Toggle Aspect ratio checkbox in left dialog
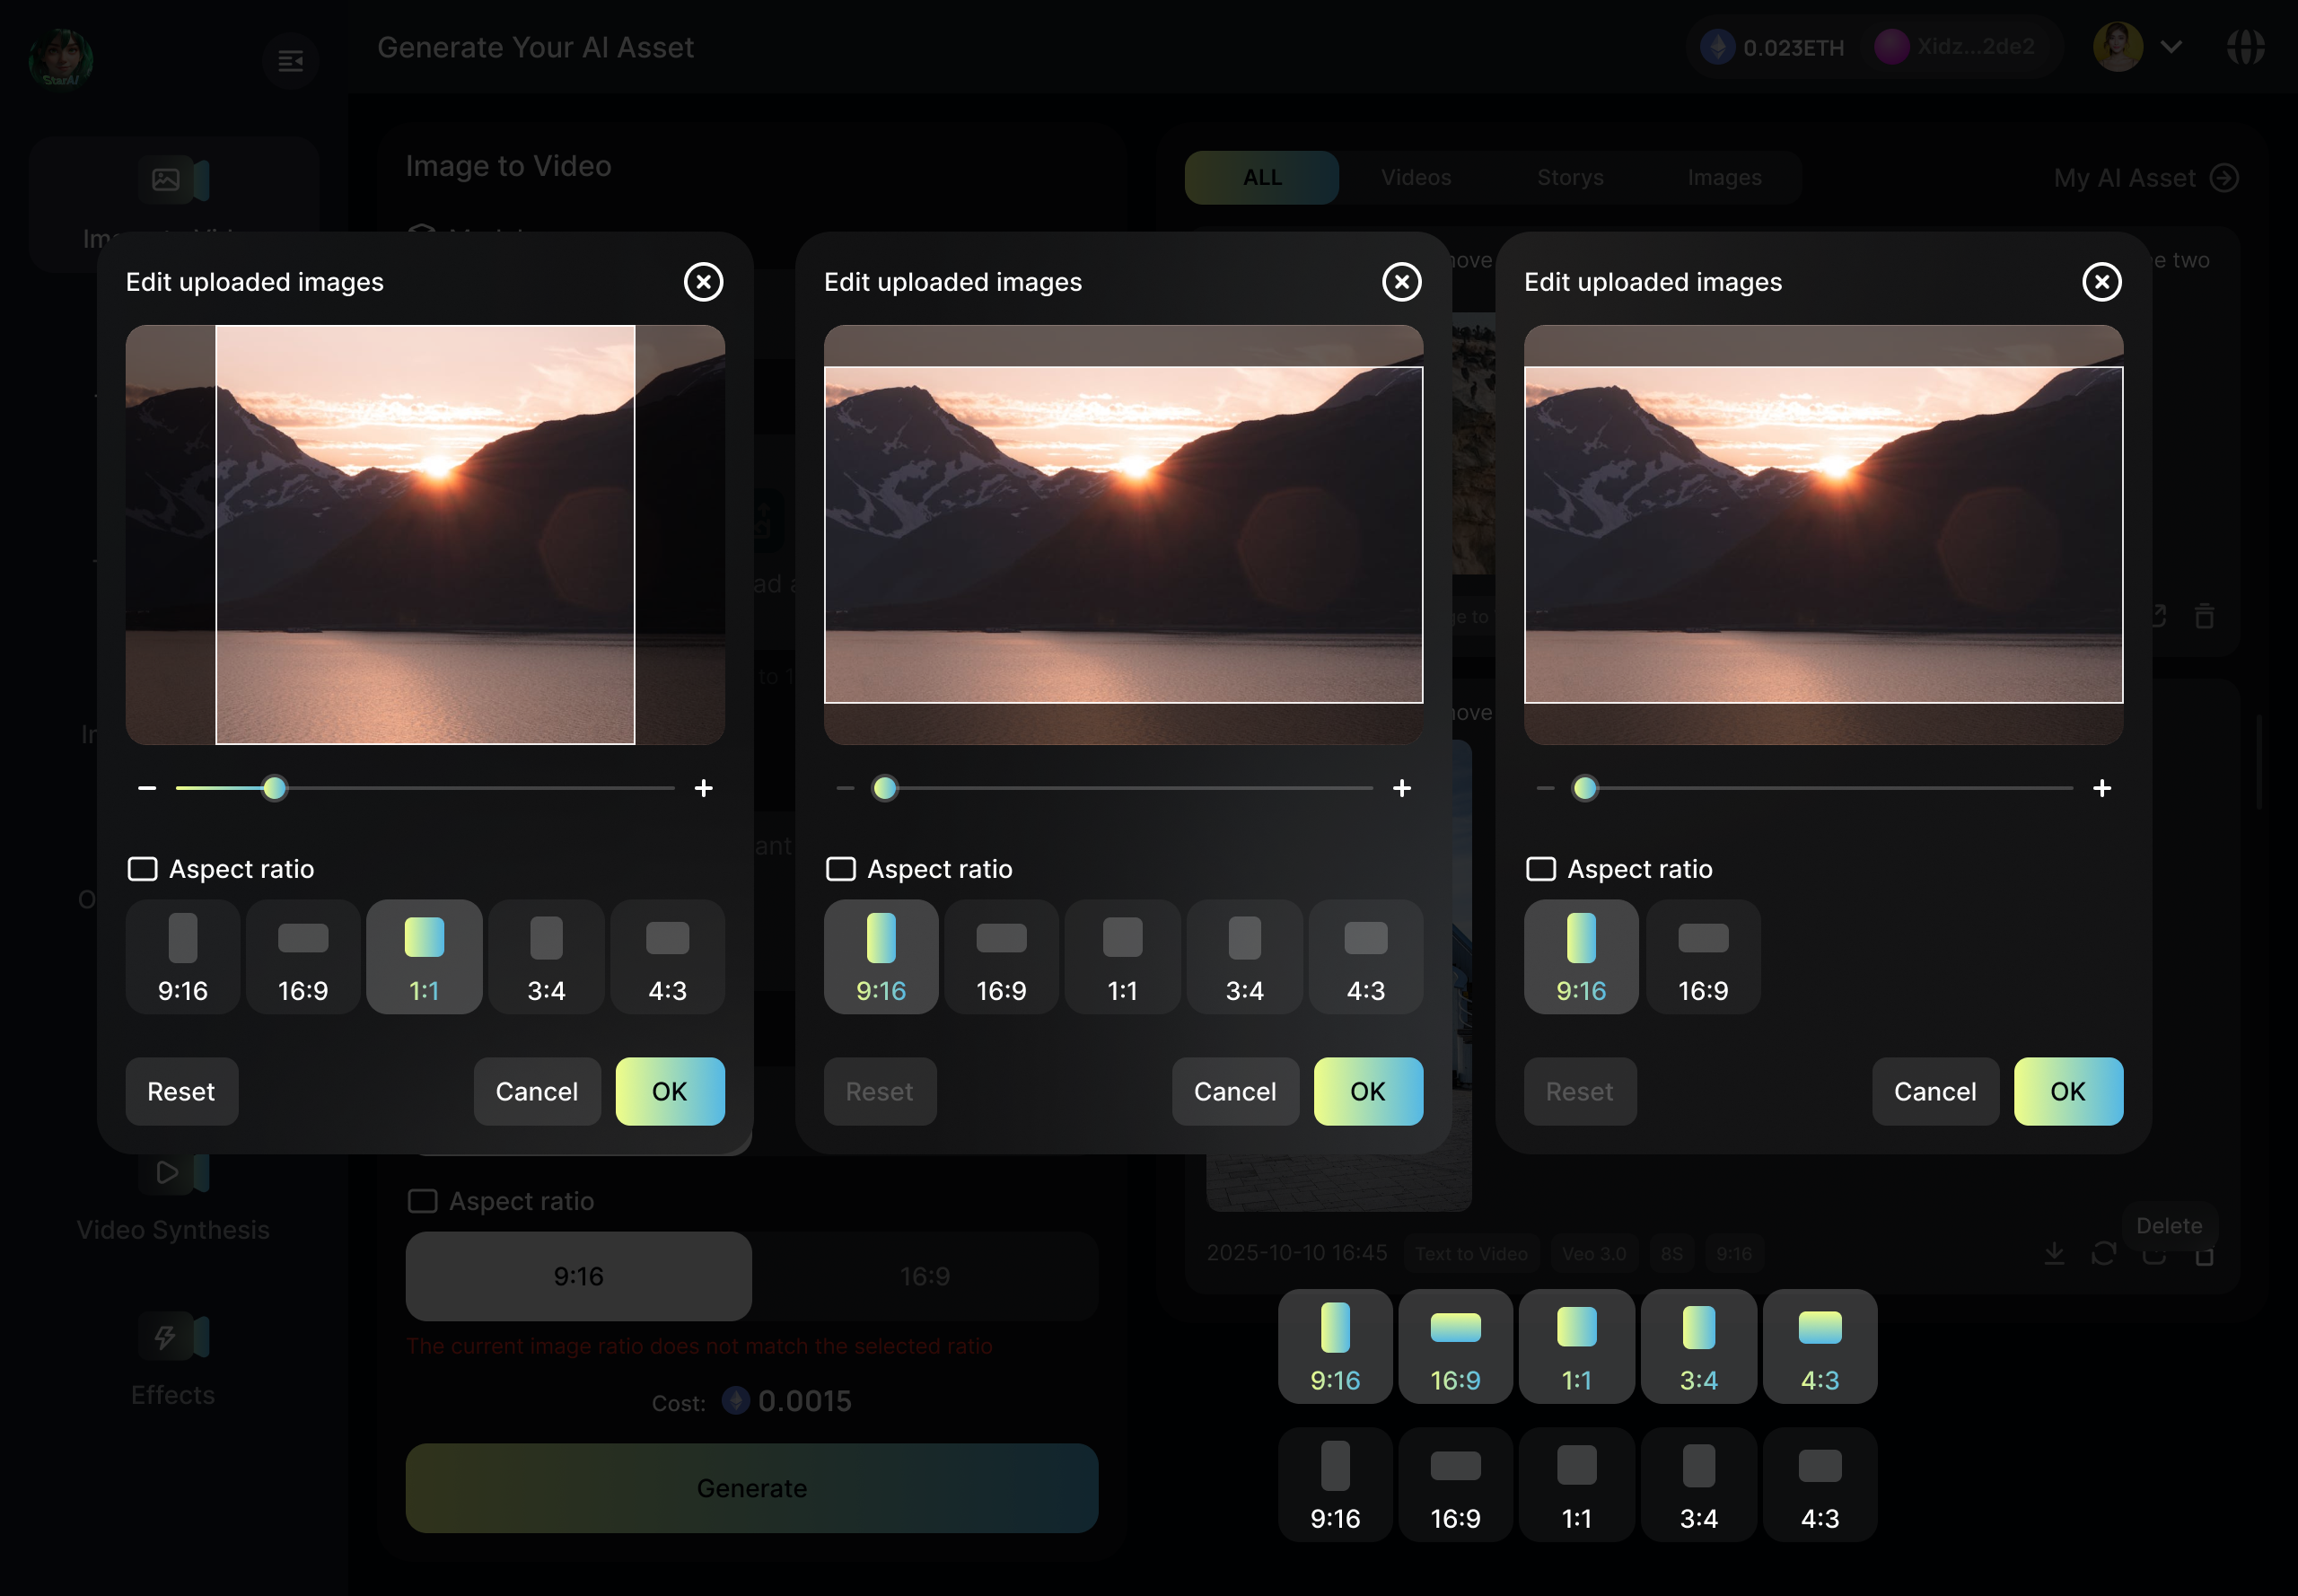 tap(143, 869)
